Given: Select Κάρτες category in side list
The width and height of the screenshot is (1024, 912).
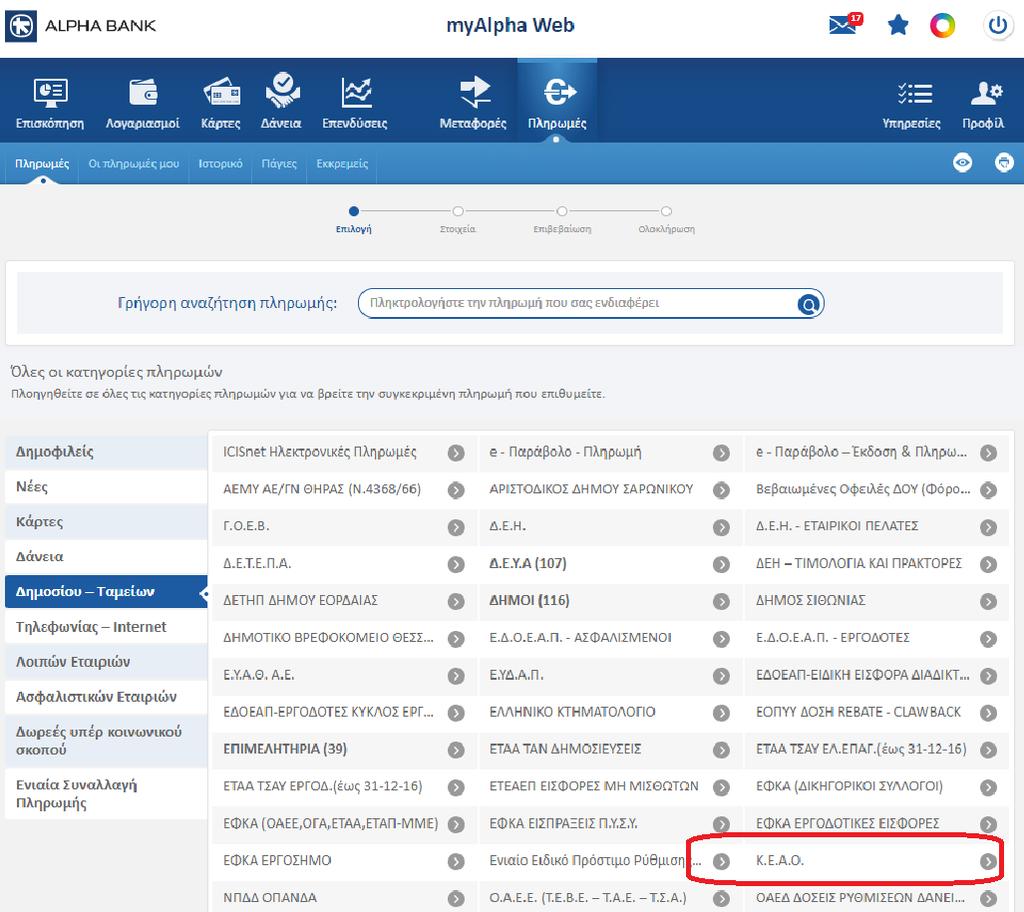Looking at the screenshot, I should click(106, 522).
